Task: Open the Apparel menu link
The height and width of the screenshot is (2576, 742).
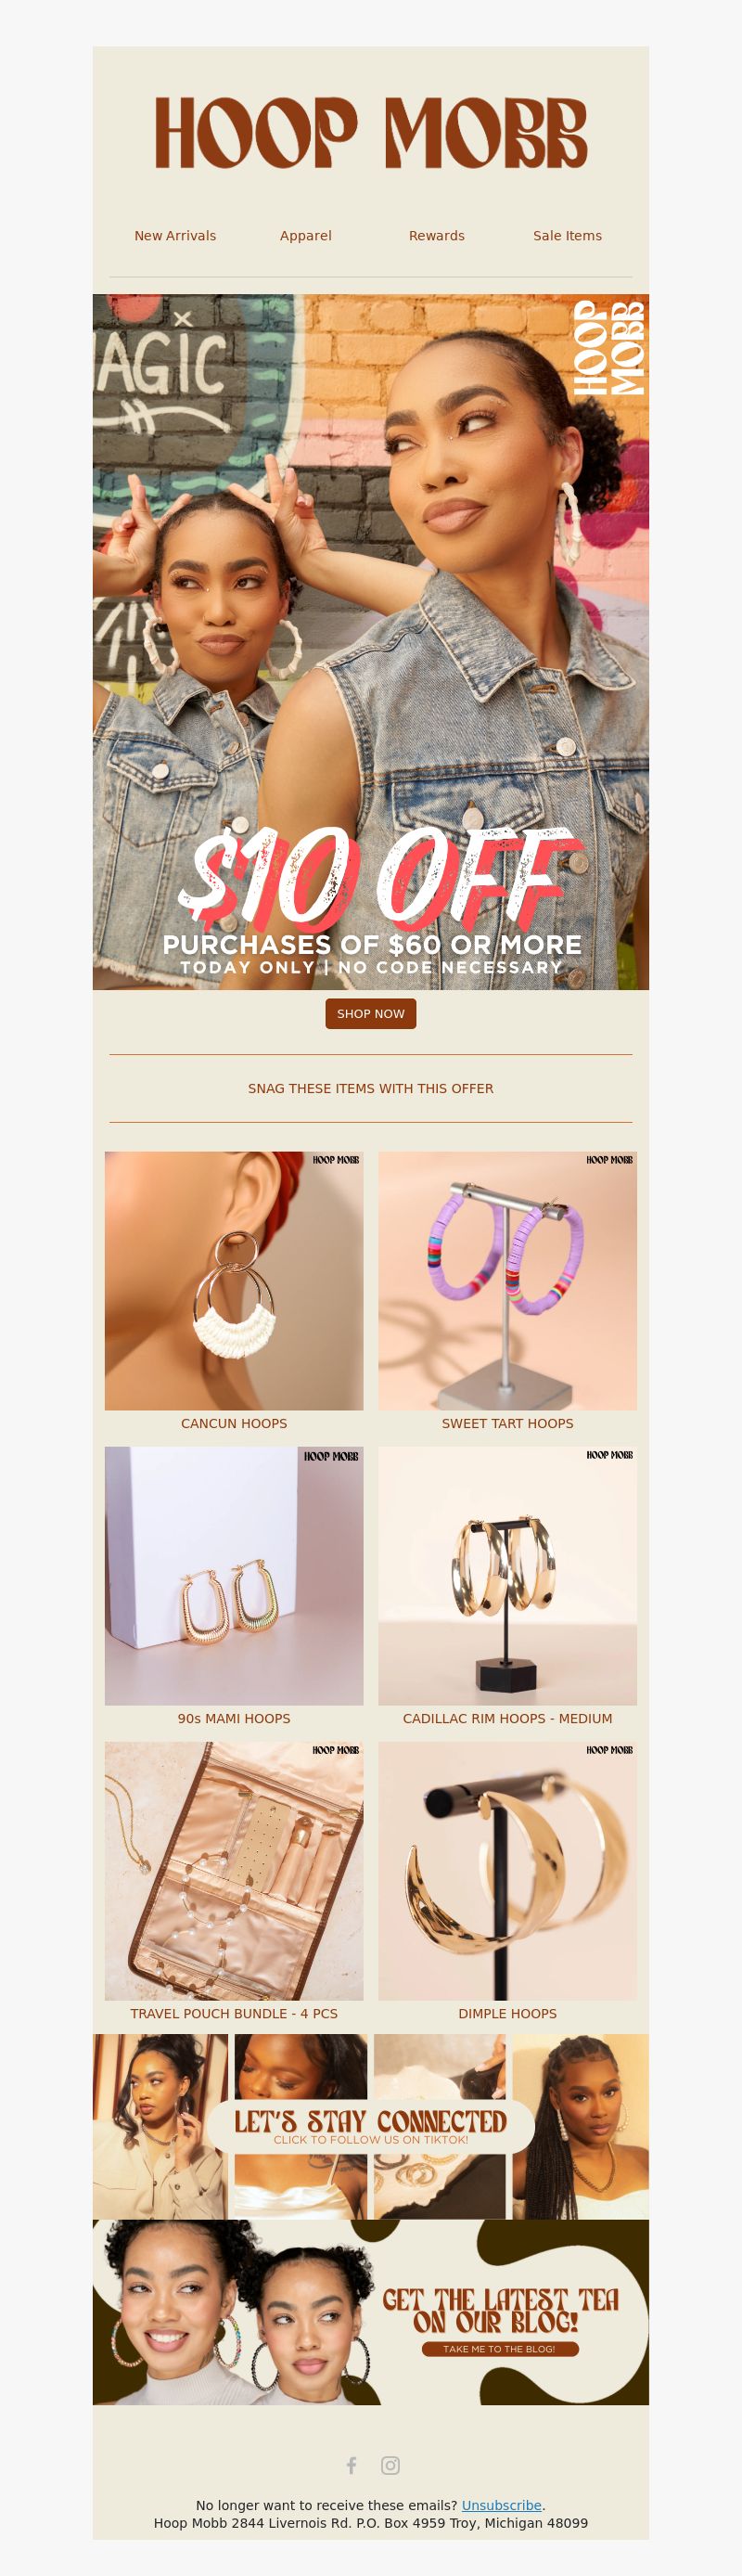Action: [x=306, y=236]
